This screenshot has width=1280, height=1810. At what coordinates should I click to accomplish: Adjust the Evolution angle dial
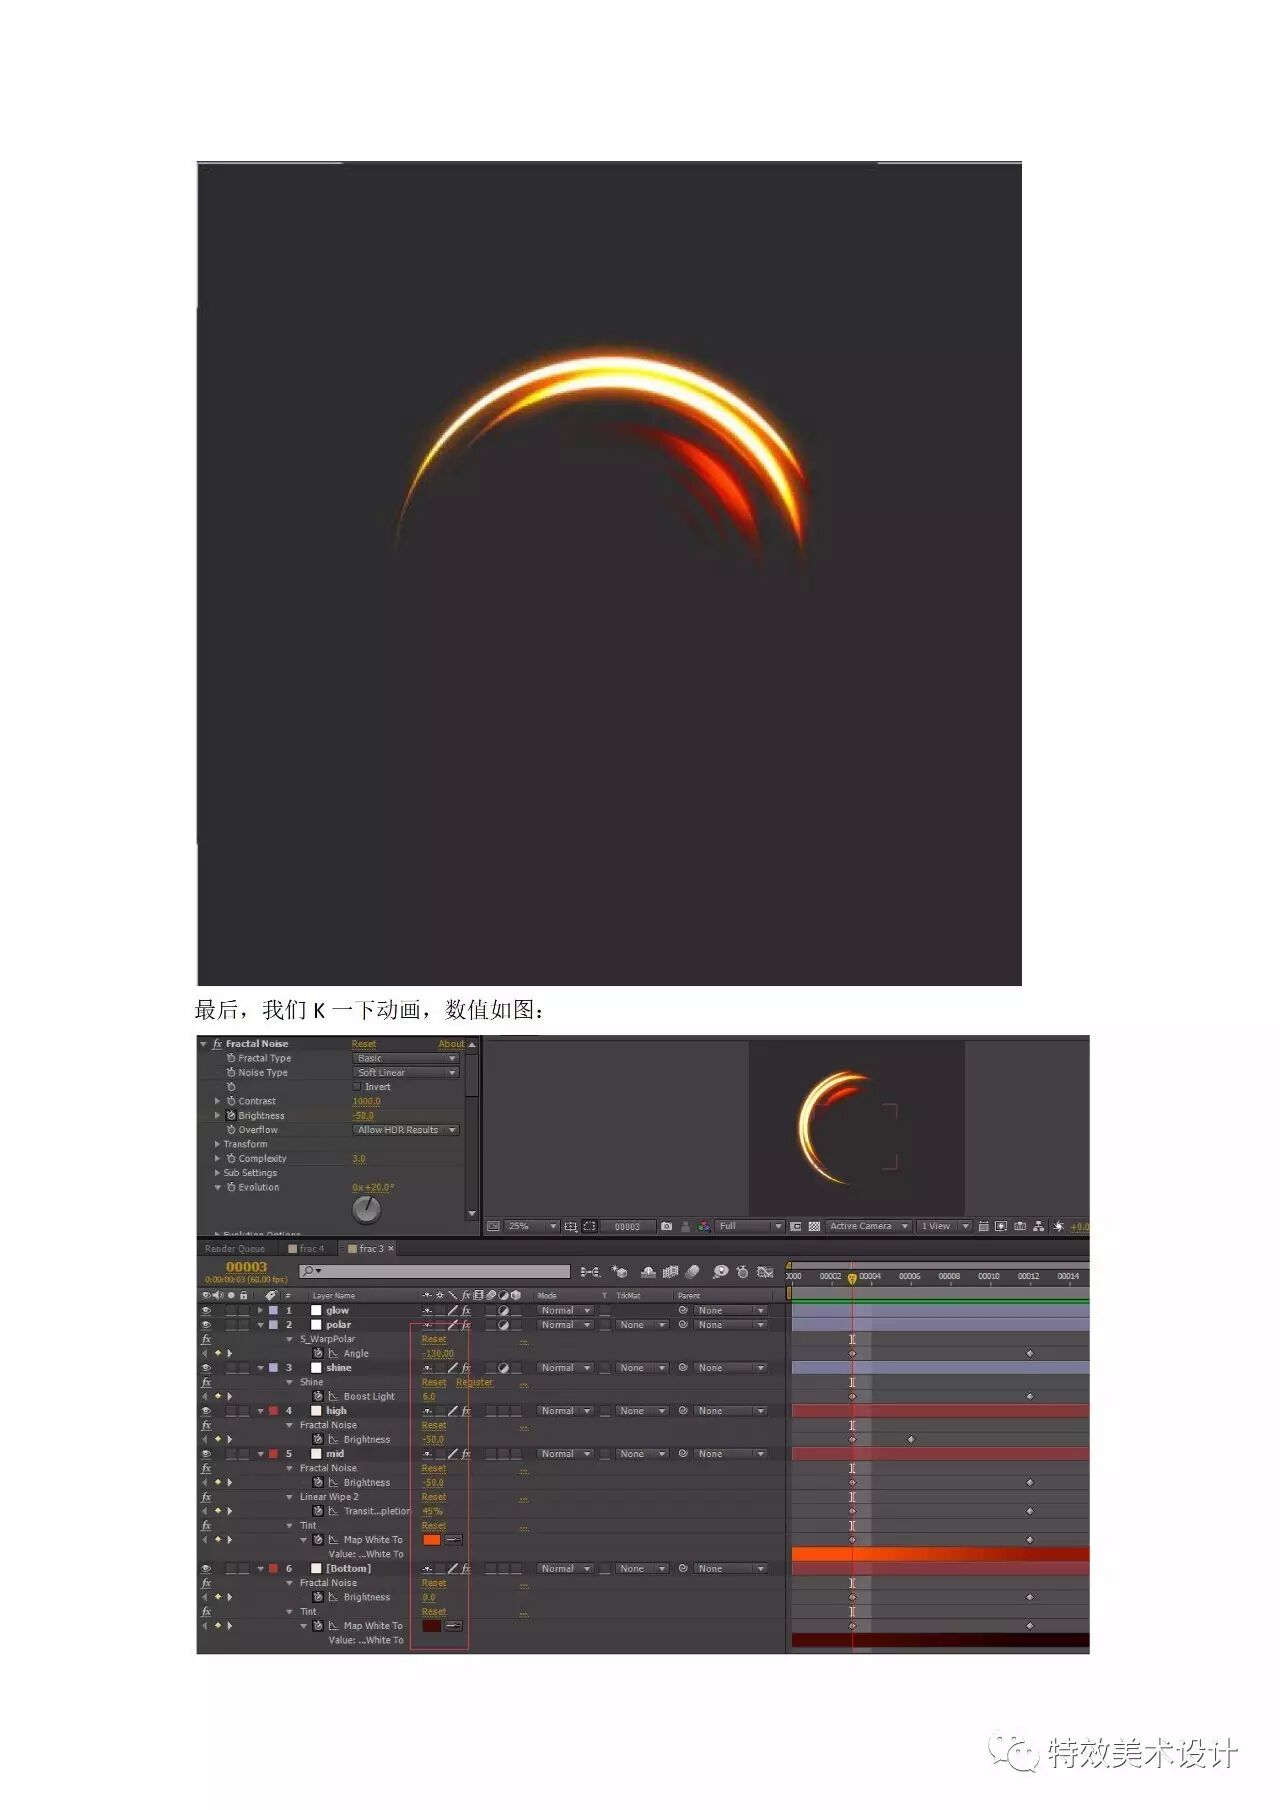pyautogui.click(x=367, y=1209)
